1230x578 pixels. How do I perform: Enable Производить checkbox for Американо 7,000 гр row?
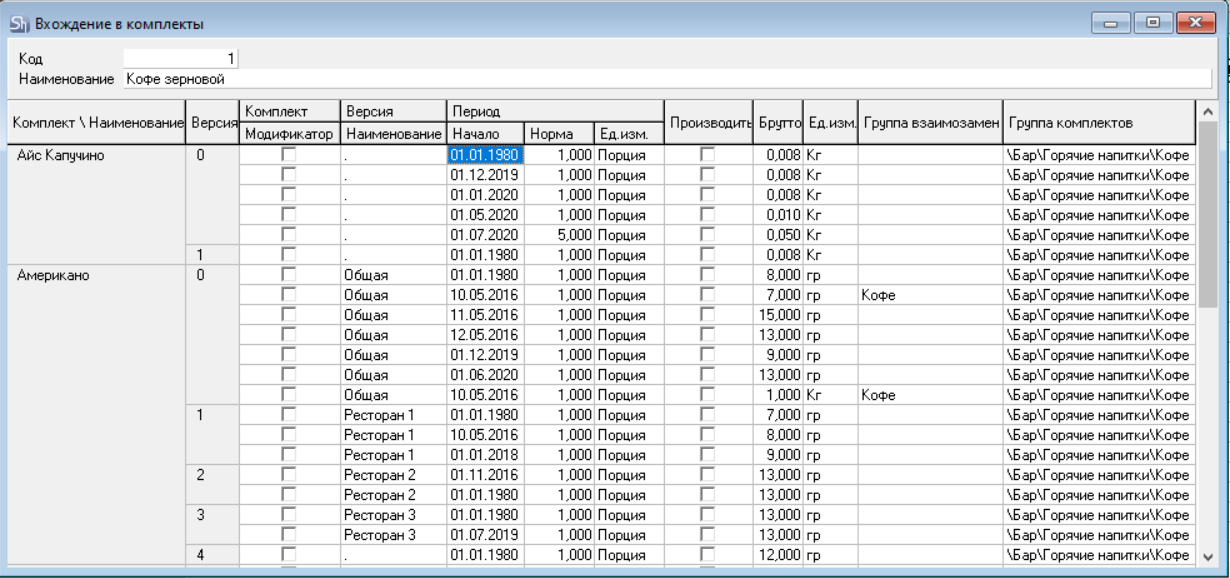click(708, 295)
